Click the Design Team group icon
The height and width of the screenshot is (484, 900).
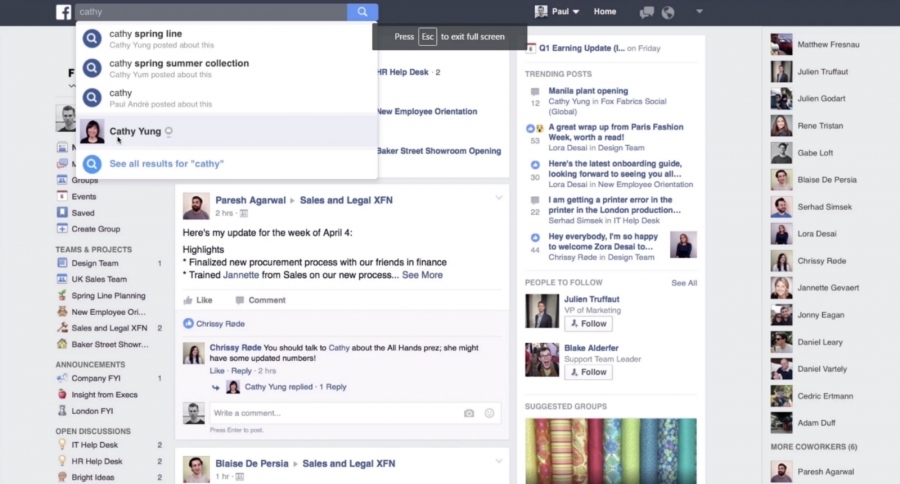tap(62, 263)
